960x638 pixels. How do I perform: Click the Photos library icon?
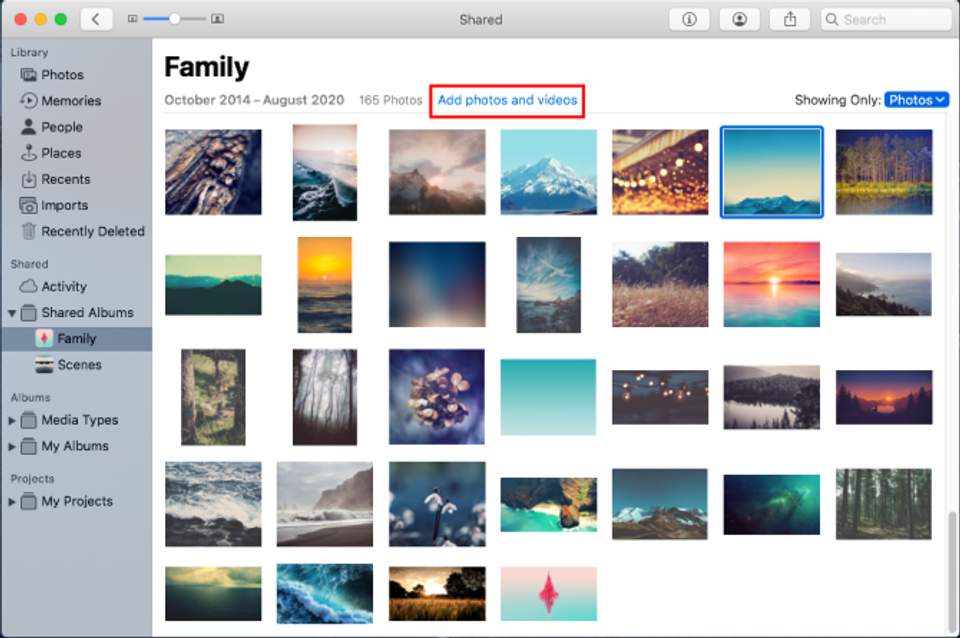click(x=28, y=75)
